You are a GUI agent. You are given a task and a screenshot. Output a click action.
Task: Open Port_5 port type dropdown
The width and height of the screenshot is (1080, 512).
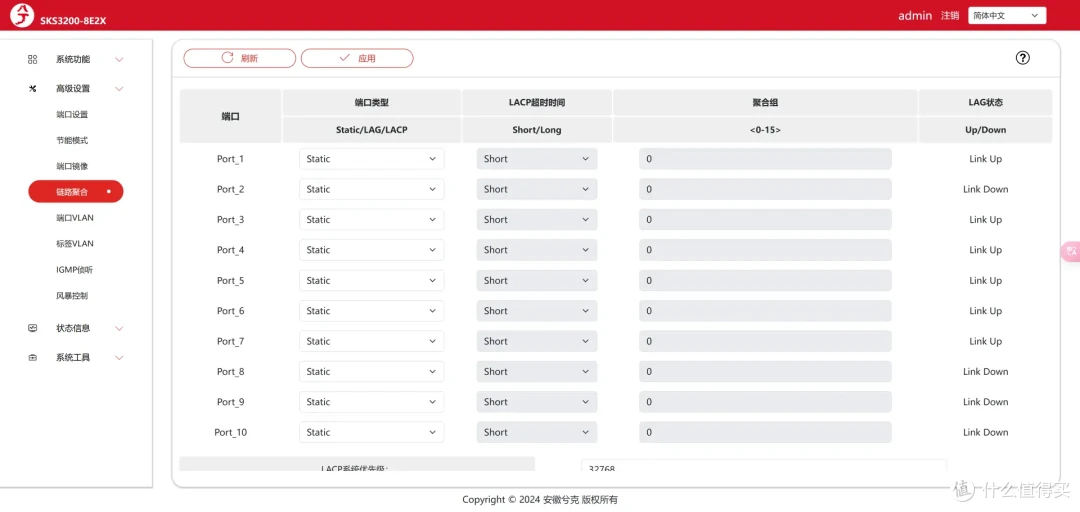pos(372,280)
